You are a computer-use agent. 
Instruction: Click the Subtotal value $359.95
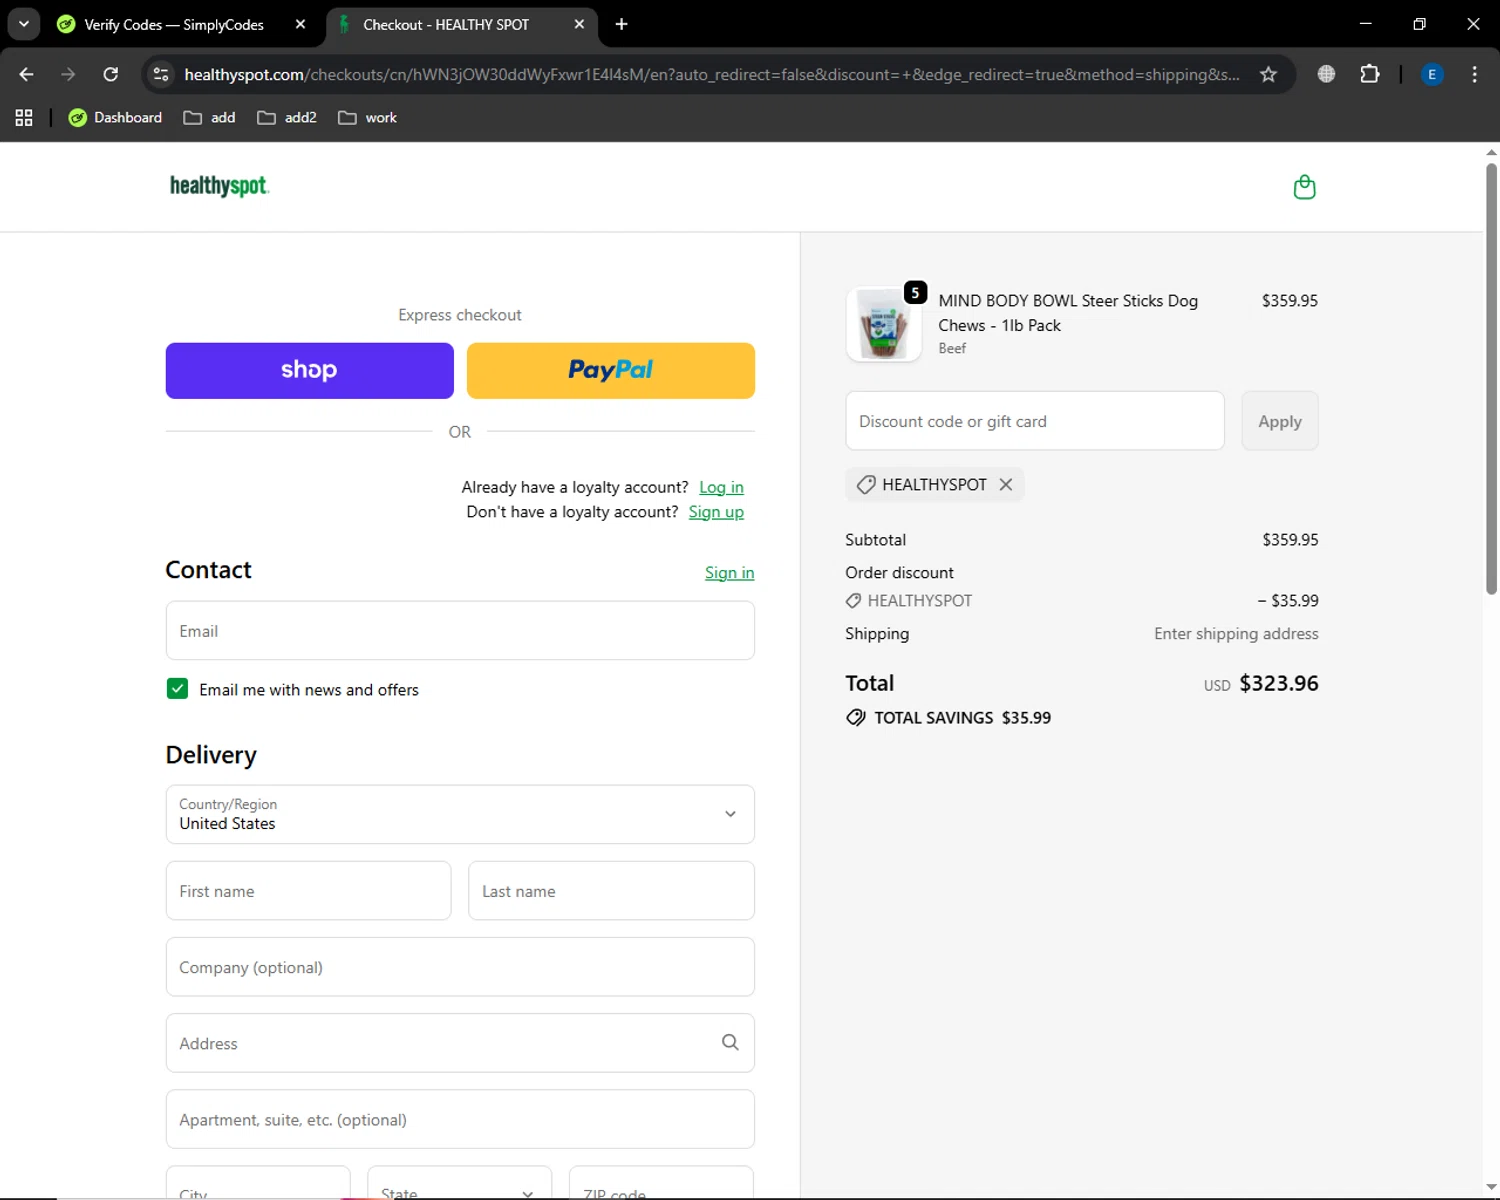[1290, 540]
